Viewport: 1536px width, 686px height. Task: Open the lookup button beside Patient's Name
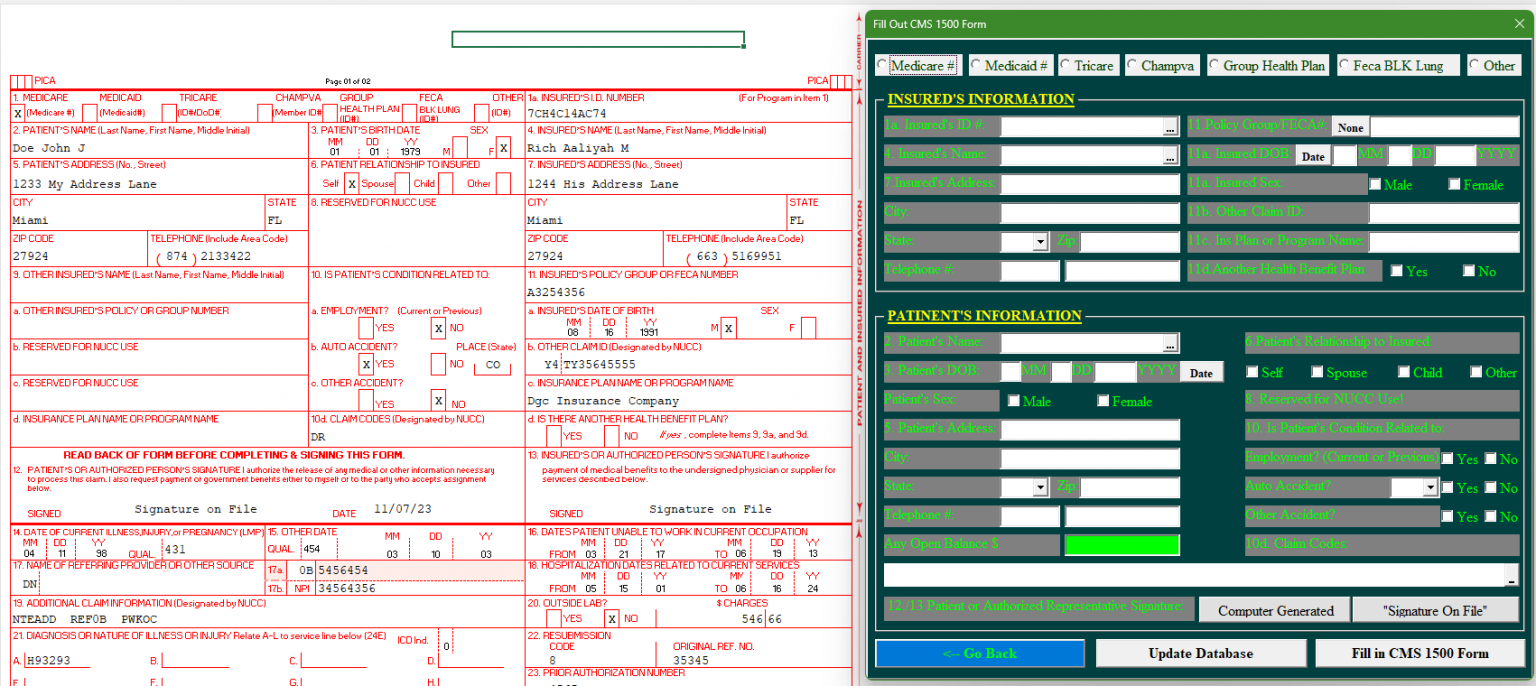pyautogui.click(x=1170, y=345)
